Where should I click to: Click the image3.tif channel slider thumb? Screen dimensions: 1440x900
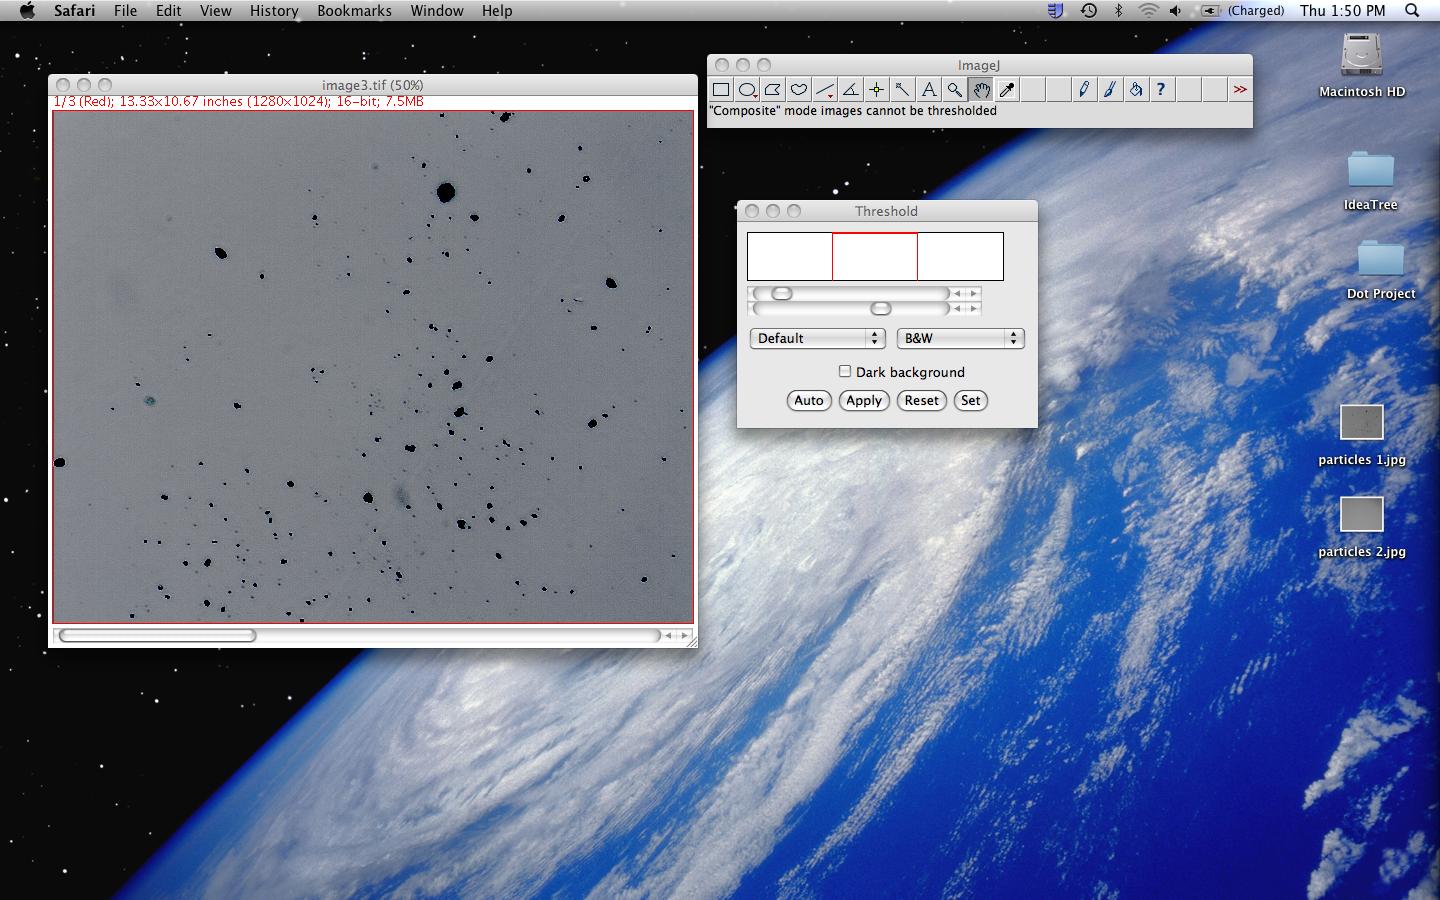click(157, 635)
